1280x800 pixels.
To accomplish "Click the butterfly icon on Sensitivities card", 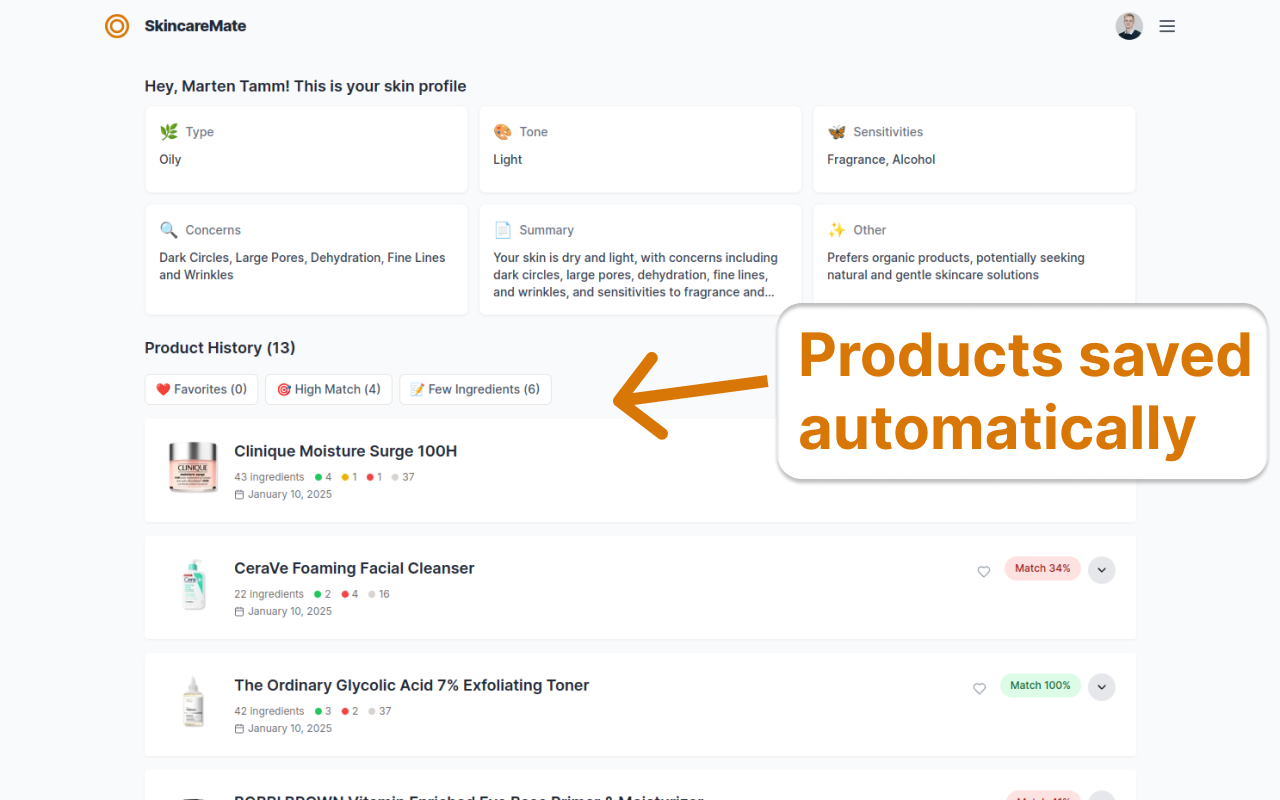I will click(x=837, y=132).
